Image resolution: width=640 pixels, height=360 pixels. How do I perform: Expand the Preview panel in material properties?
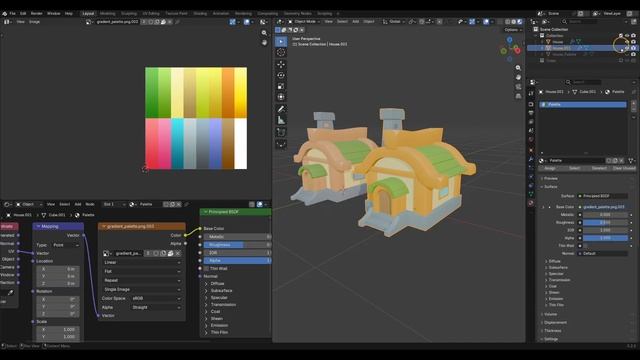(550, 178)
